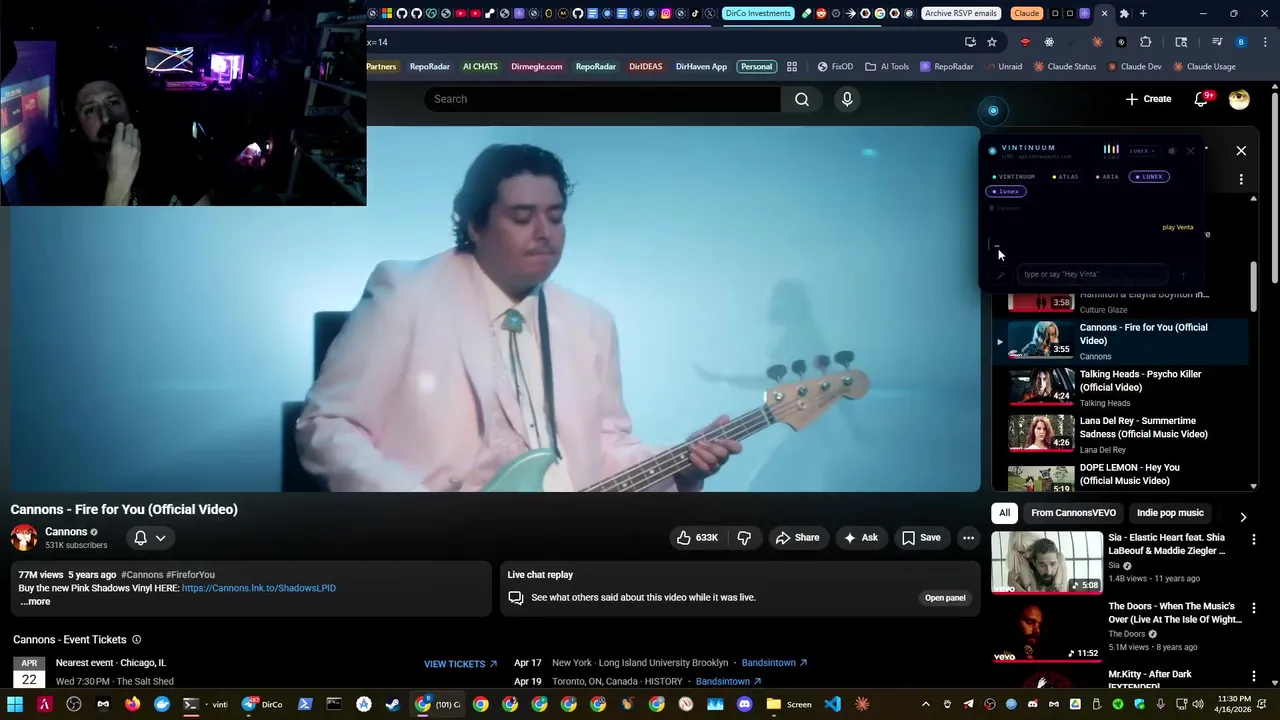
Task: Toggle the Cannons channel notification bell
Action: 150,538
